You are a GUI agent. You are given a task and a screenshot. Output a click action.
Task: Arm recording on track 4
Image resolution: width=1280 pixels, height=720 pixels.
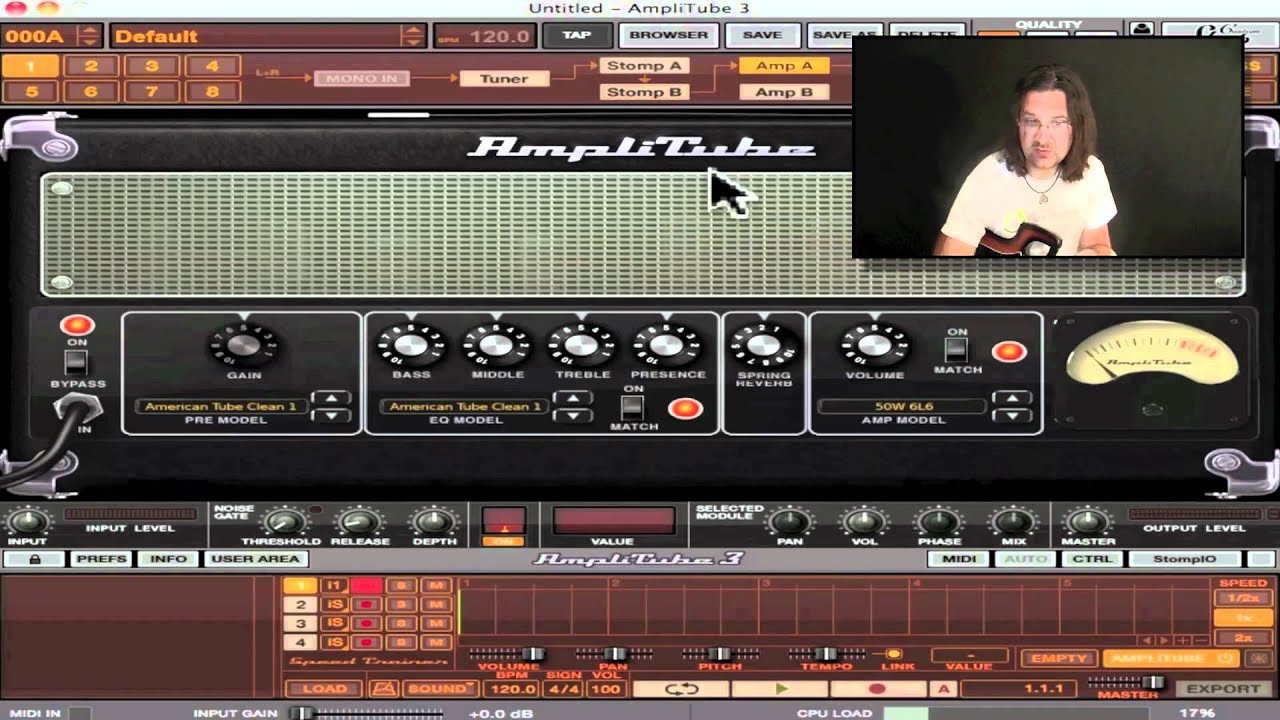[366, 642]
